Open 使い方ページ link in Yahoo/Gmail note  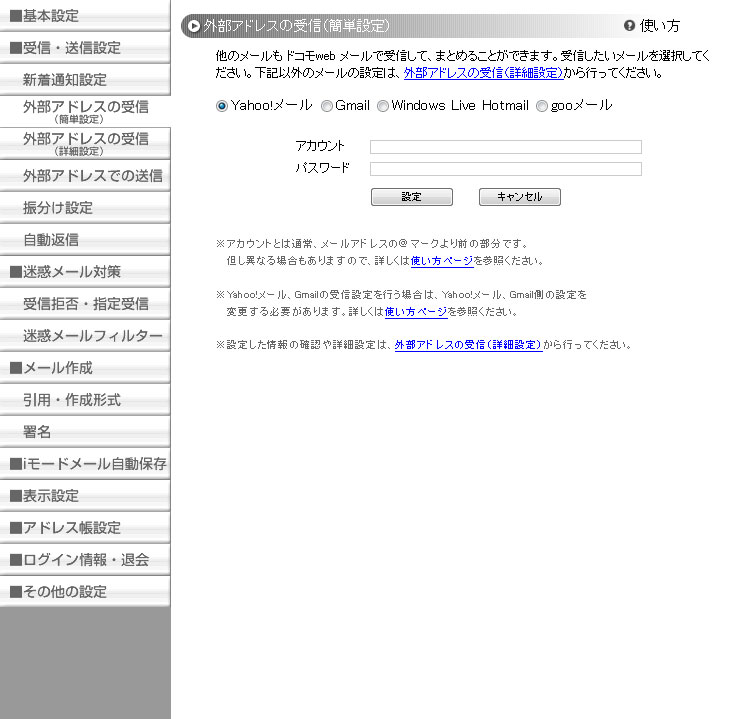tap(416, 312)
